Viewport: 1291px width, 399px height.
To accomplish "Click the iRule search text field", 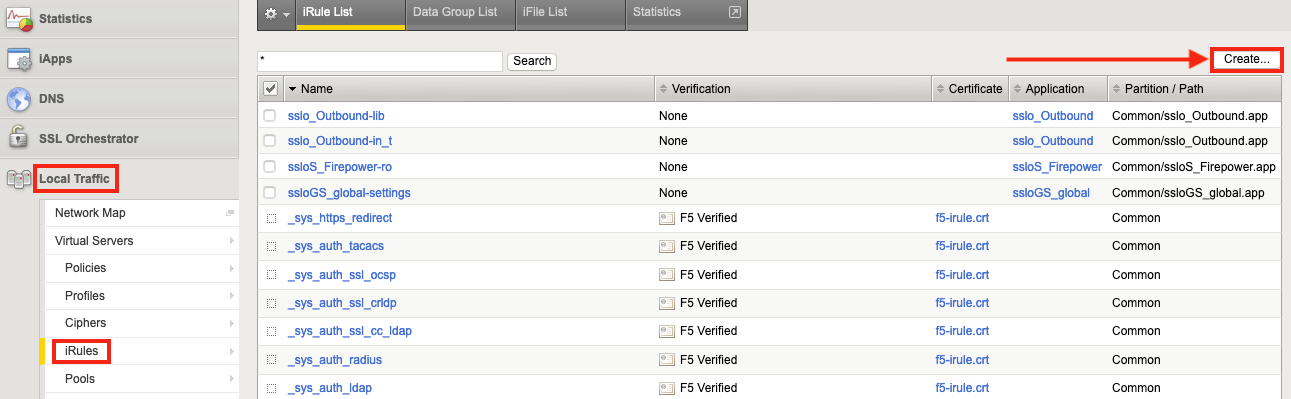I will pos(379,61).
